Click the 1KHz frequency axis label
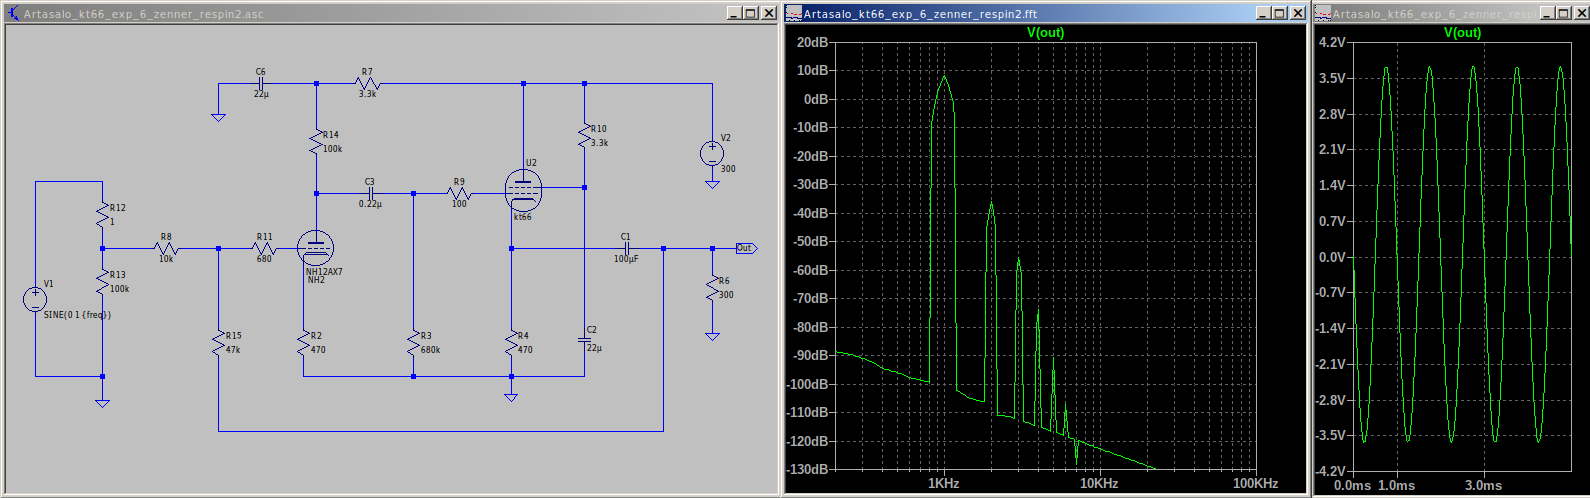 point(943,483)
